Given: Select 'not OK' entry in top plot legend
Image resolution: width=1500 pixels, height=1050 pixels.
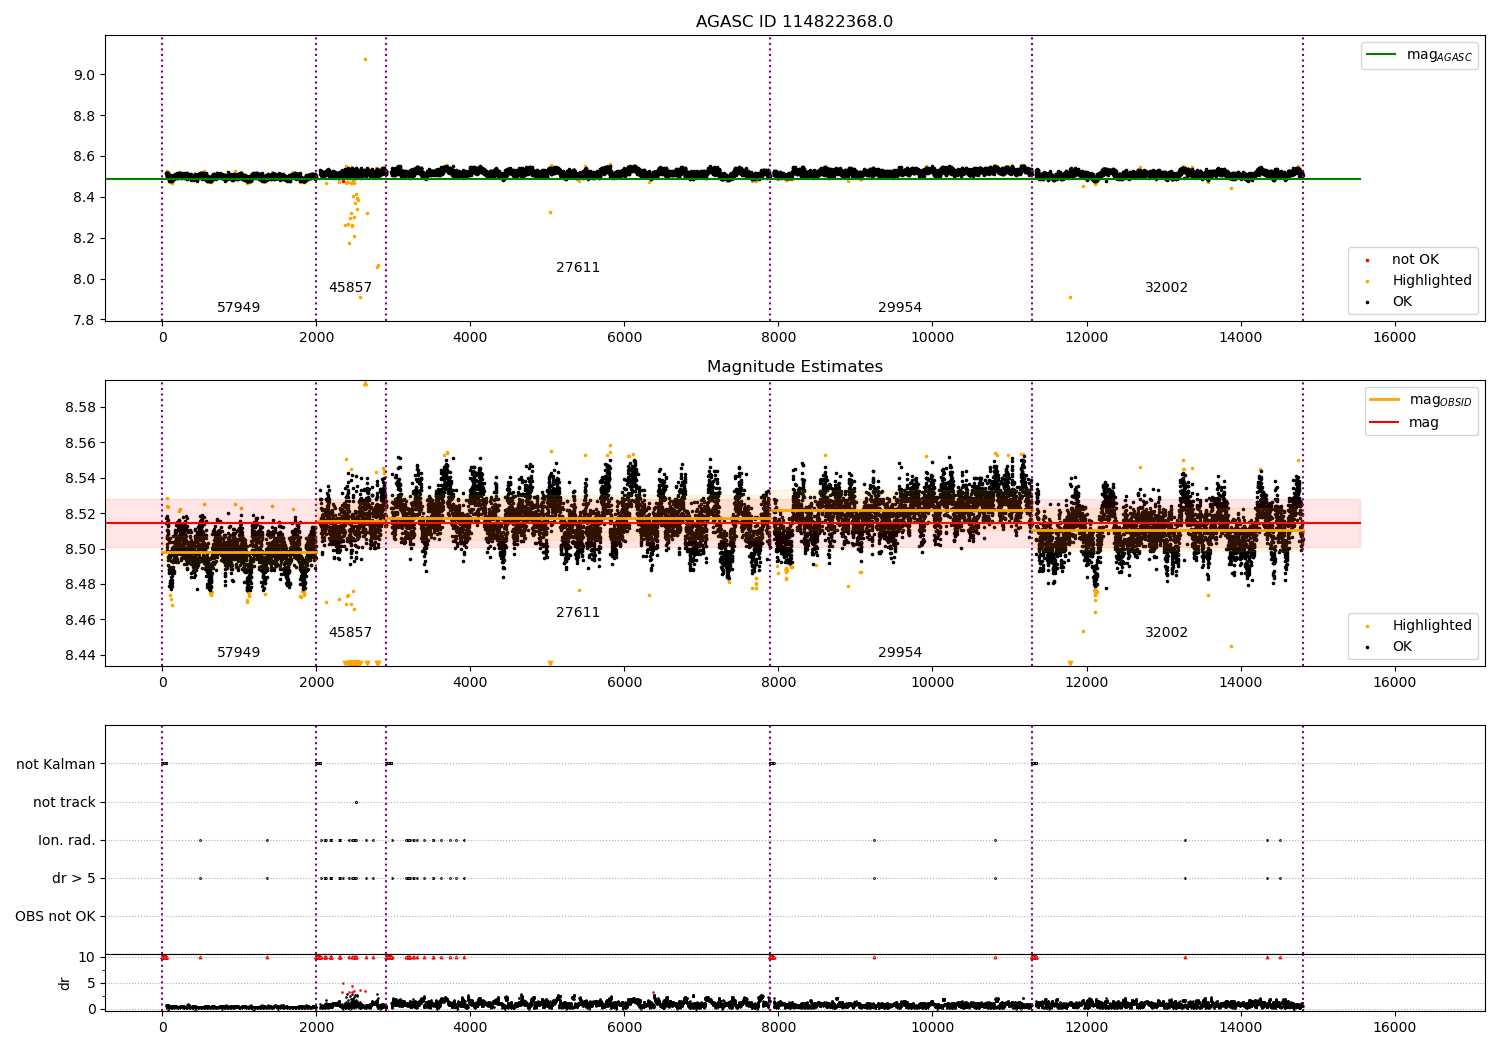Looking at the screenshot, I should point(1415,260).
